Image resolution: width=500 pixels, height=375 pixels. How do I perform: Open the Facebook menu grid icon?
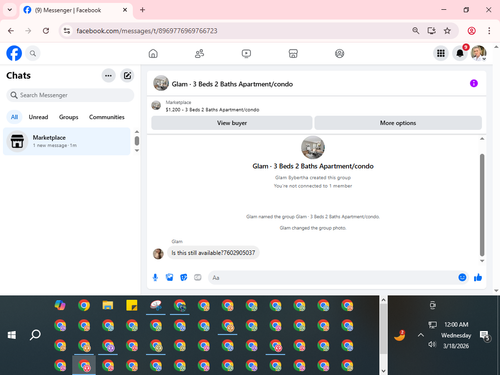click(x=441, y=53)
